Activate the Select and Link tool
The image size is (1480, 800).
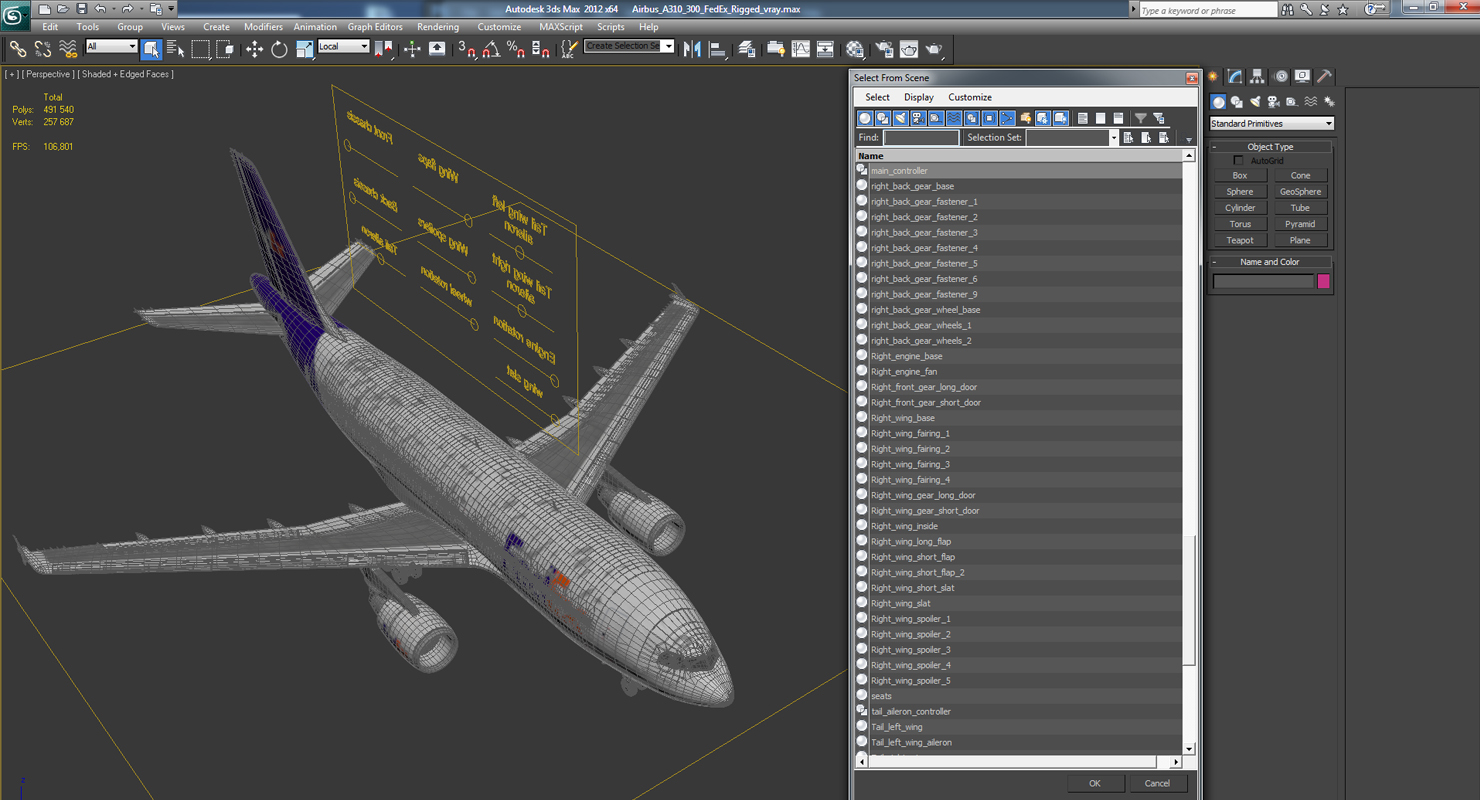[x=17, y=48]
